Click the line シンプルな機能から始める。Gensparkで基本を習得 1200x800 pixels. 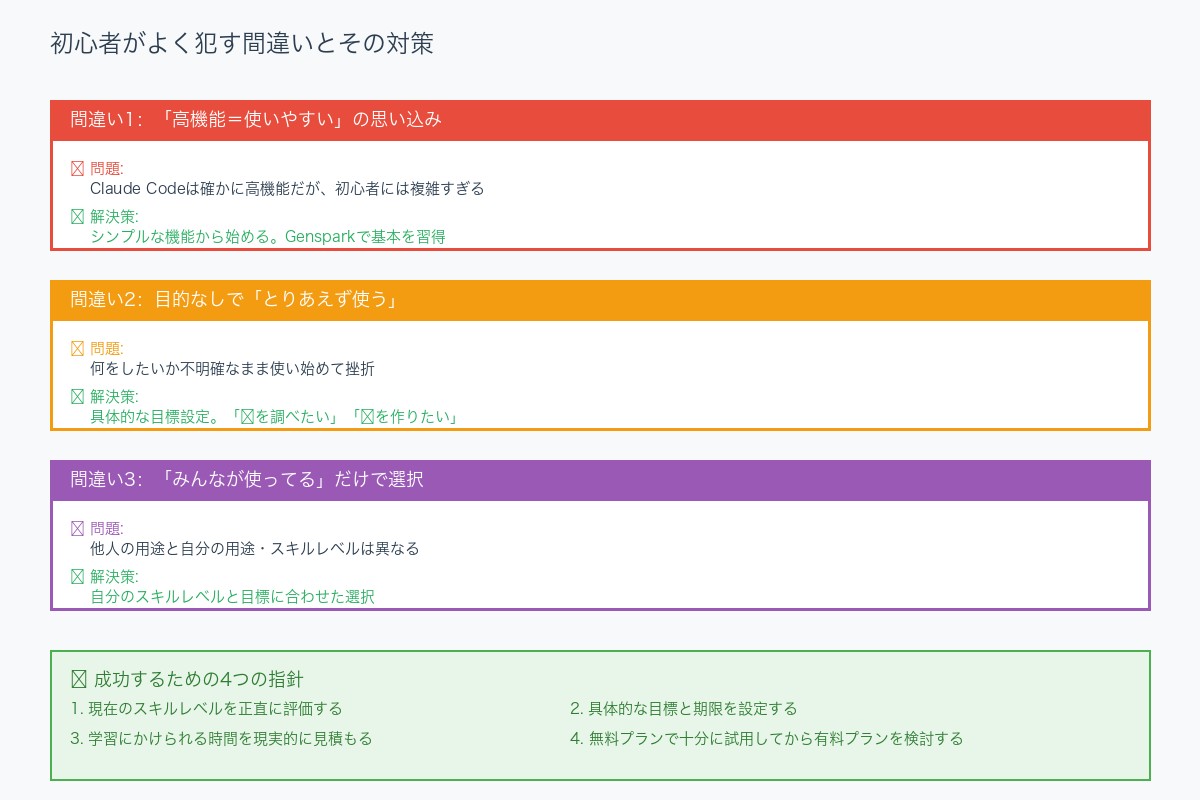click(x=268, y=237)
